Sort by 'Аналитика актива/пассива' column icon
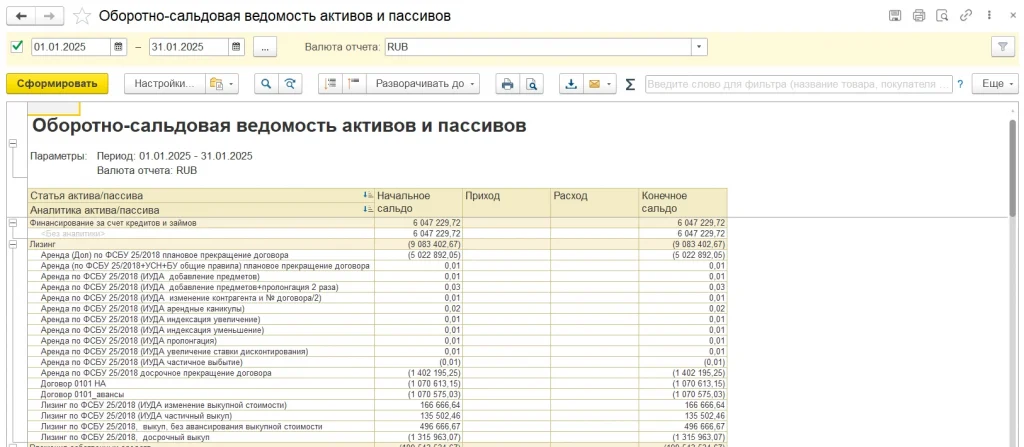This screenshot has width=1024, height=447. pos(368,210)
